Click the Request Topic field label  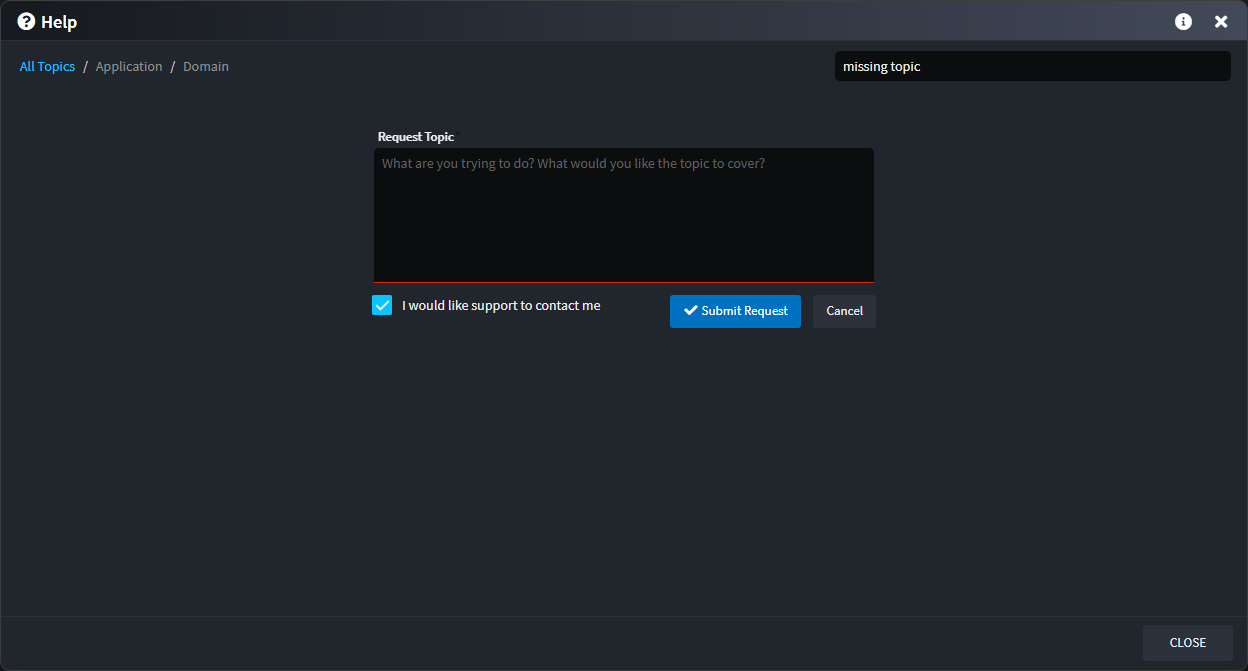416,136
